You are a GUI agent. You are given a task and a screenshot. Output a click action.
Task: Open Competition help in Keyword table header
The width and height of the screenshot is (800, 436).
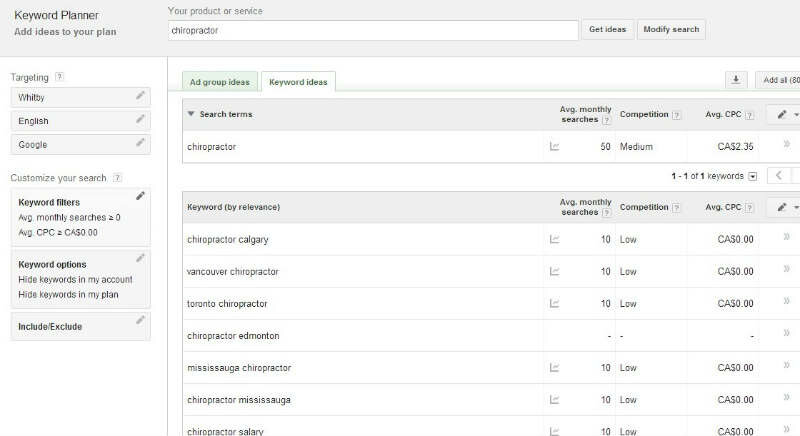click(677, 208)
